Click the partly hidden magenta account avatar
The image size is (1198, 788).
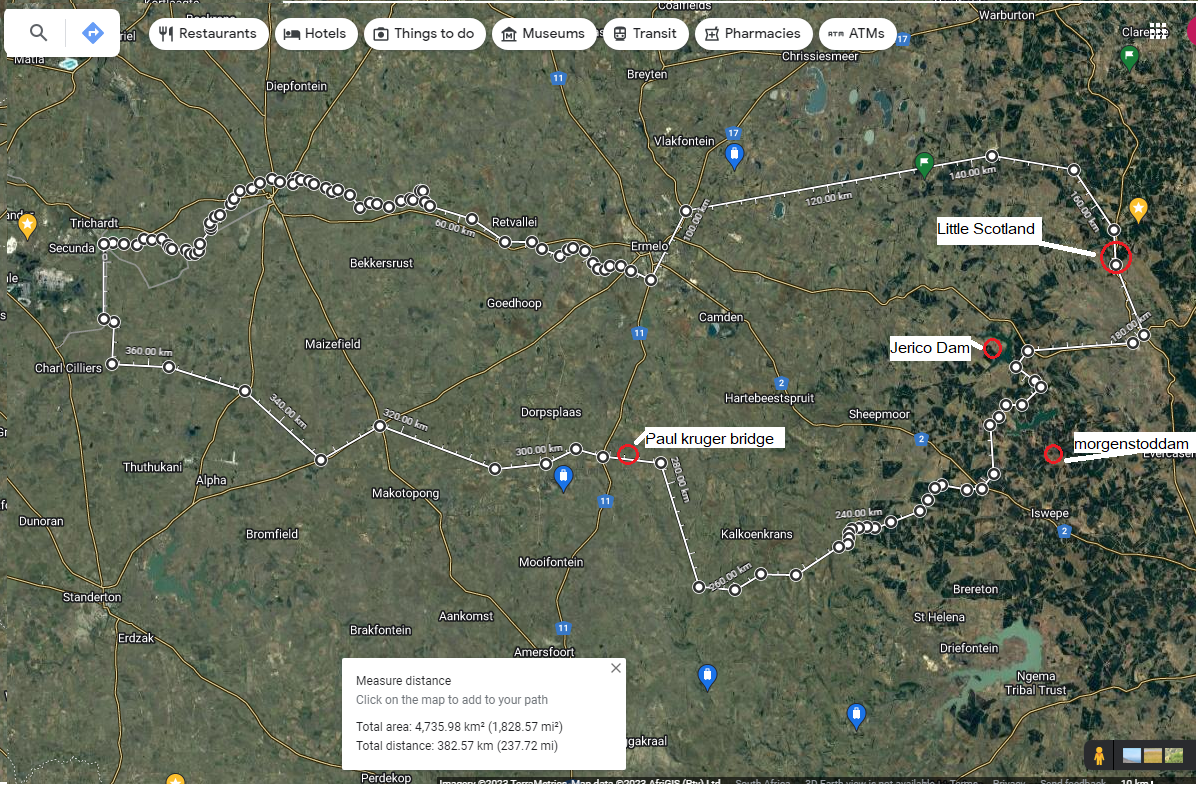tap(1192, 32)
